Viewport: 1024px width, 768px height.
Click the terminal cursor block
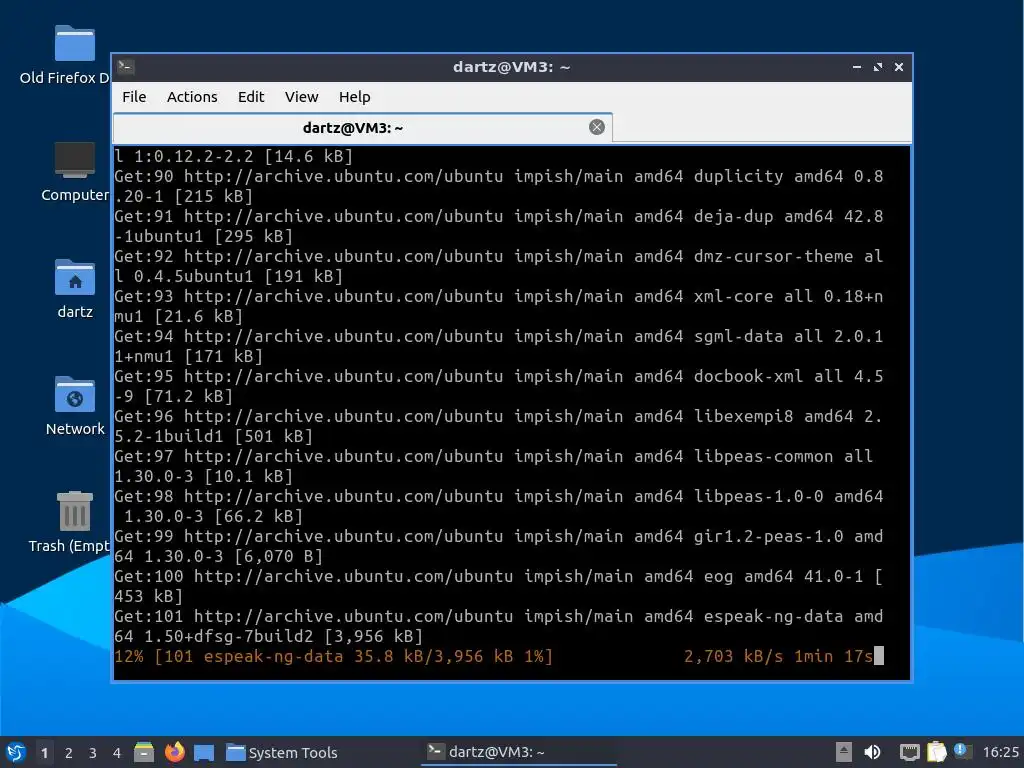(879, 656)
